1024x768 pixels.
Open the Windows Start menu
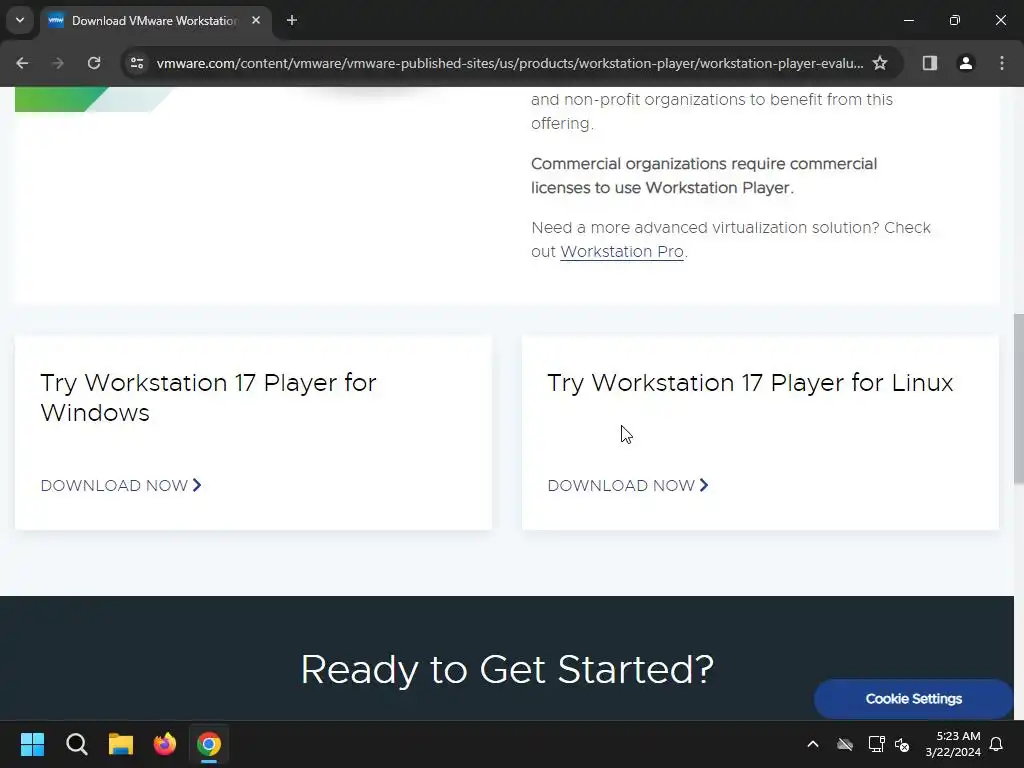pyautogui.click(x=32, y=744)
